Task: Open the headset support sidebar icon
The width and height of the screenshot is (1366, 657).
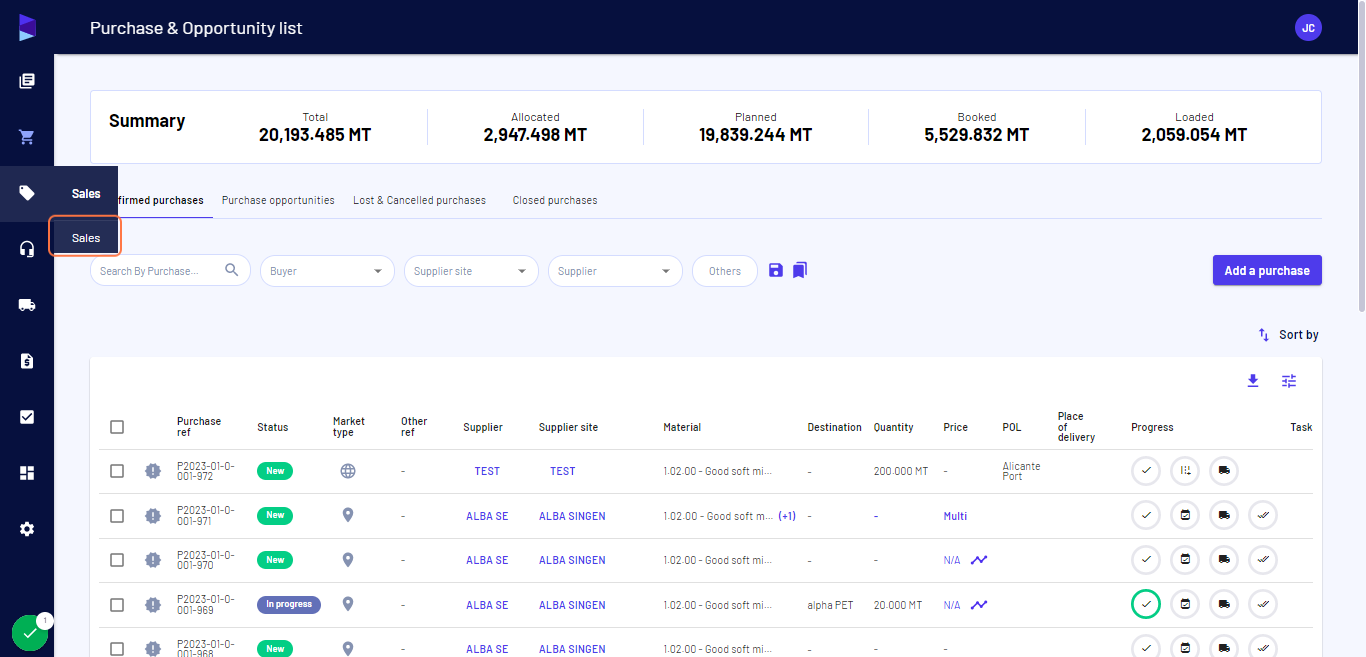Action: point(27,249)
